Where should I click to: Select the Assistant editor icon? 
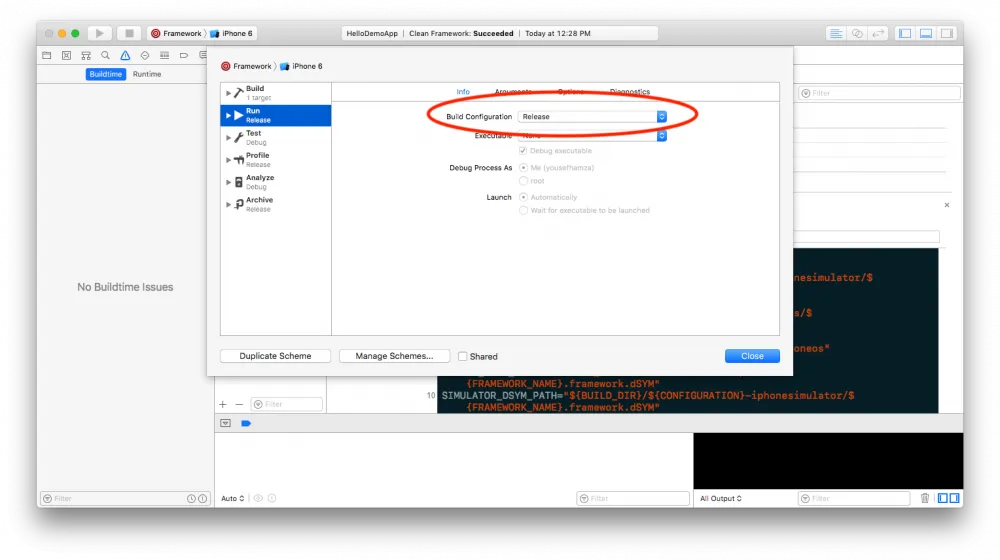click(x=857, y=33)
